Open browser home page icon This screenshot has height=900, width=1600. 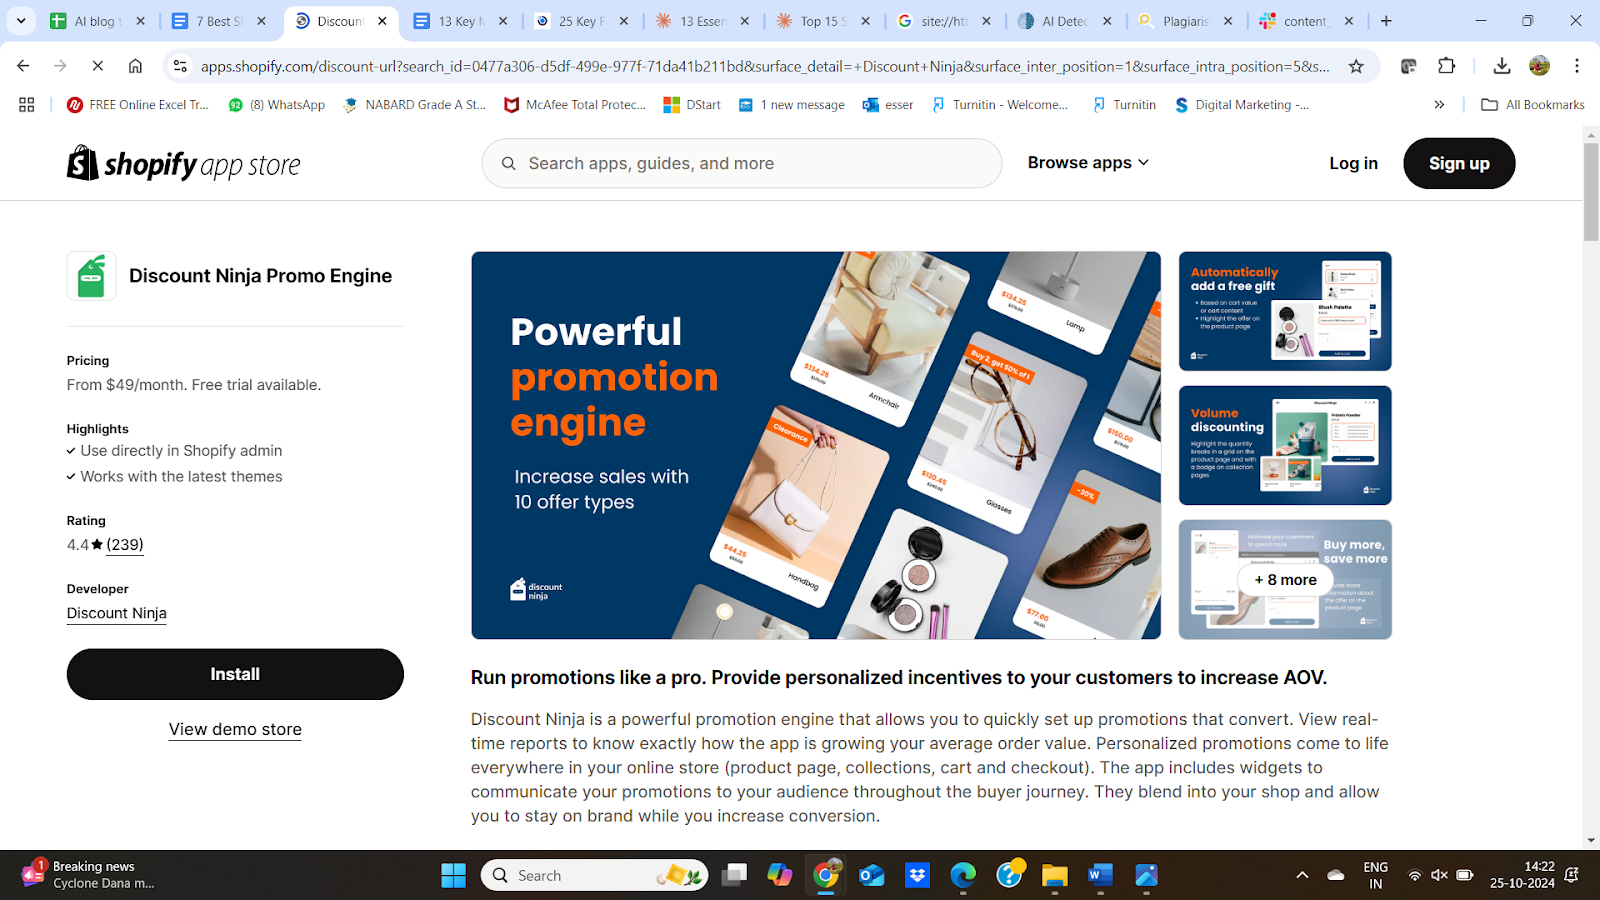135,66
